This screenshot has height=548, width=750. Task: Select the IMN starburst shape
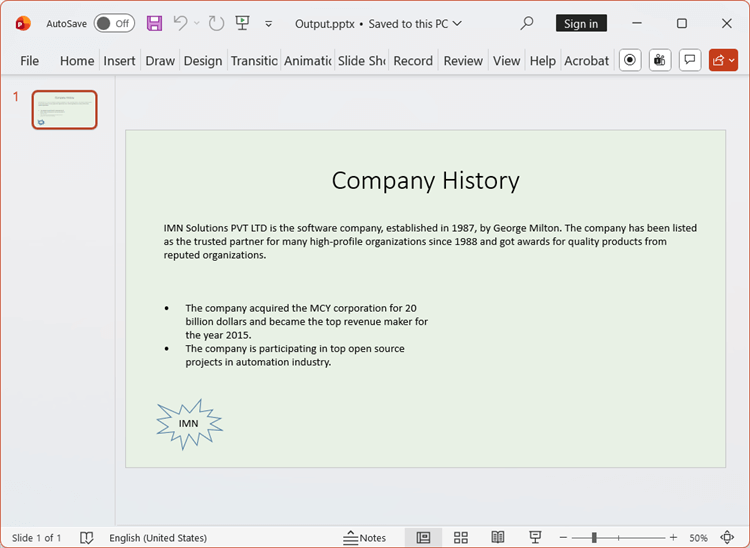pos(189,424)
